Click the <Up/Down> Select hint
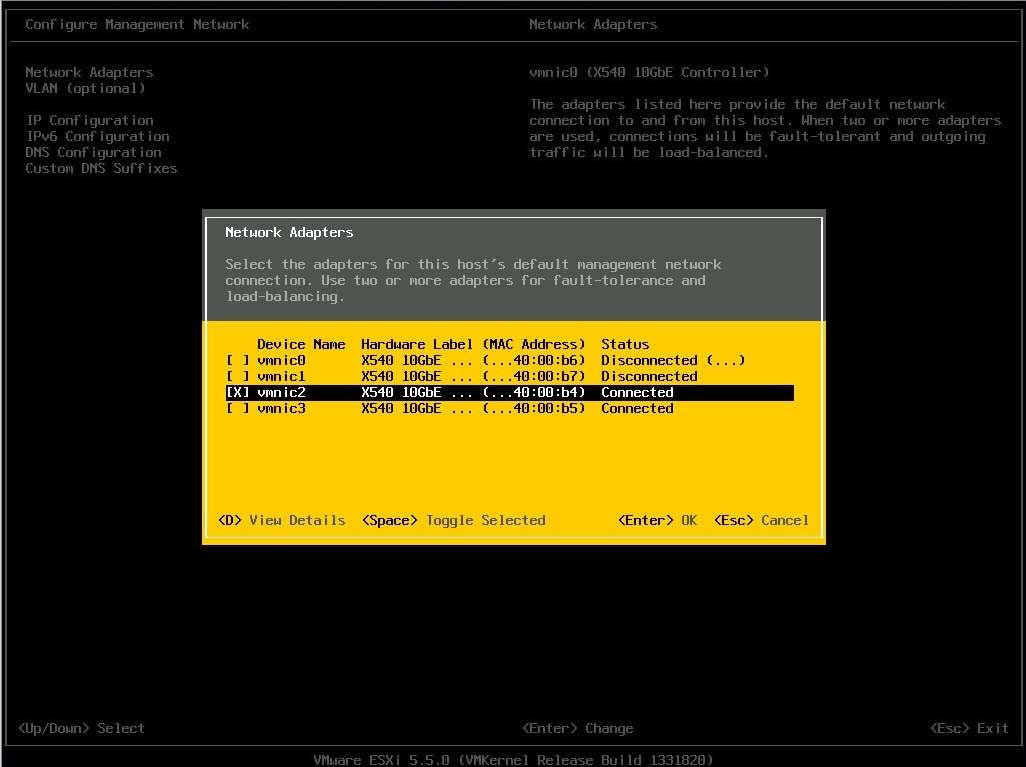Image resolution: width=1026 pixels, height=767 pixels. [81, 728]
